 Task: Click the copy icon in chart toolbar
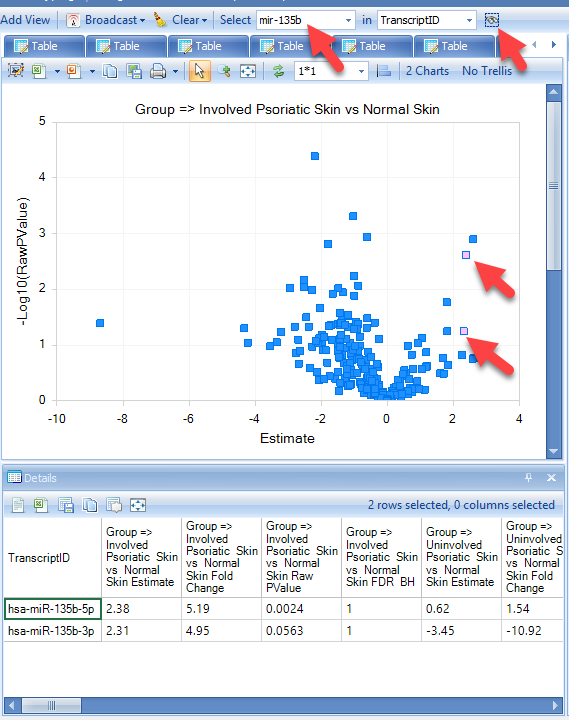[110, 71]
